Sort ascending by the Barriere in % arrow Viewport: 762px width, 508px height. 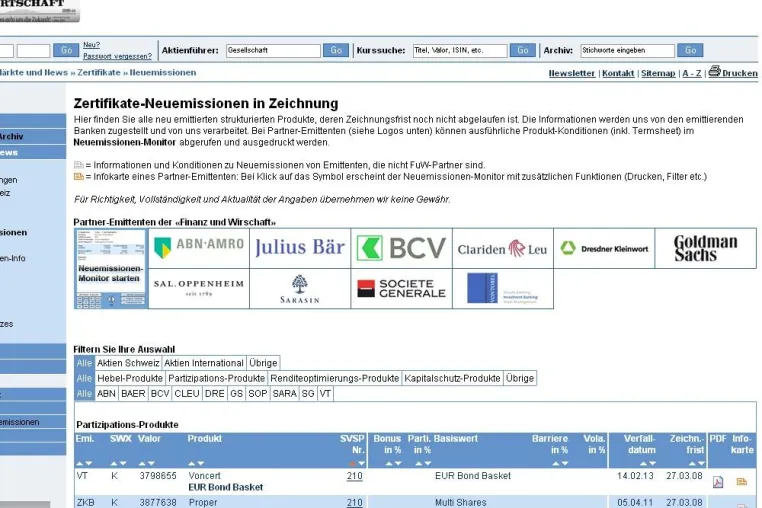[x=555, y=463]
